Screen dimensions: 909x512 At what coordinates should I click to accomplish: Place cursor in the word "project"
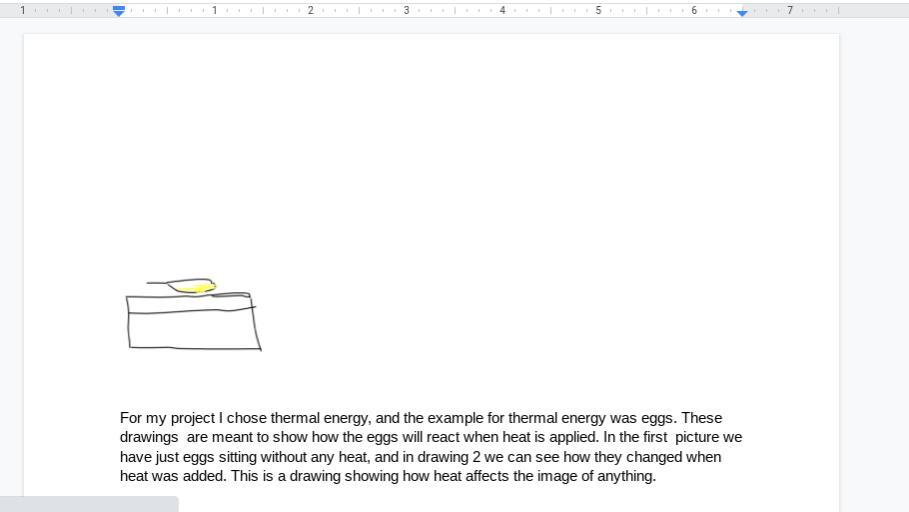[192, 418]
